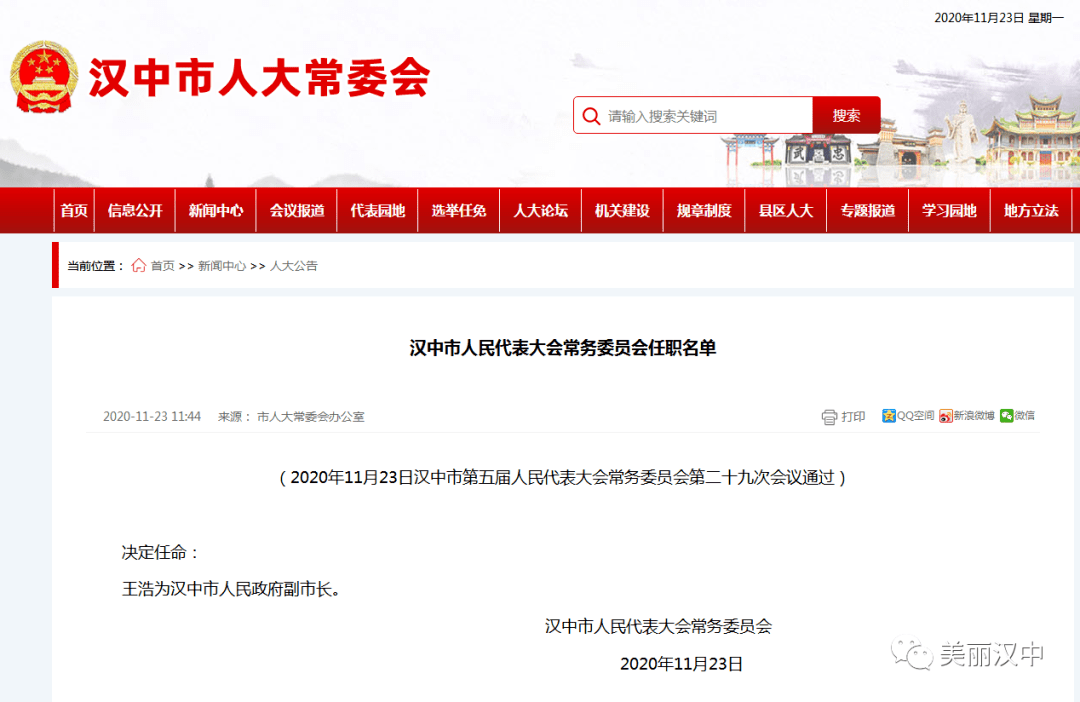The width and height of the screenshot is (1080, 702).
Task: Open the 规章制度 menu item
Action: point(704,210)
